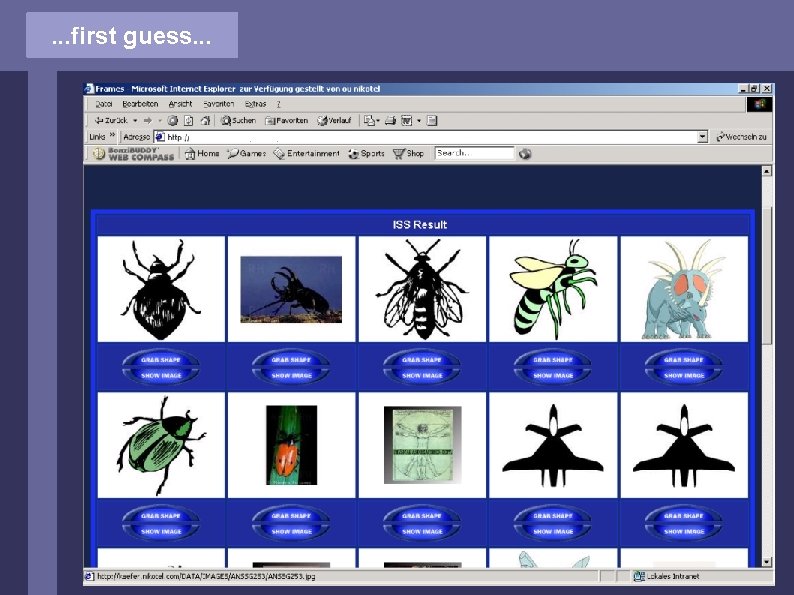
Task: Open the Favoriten toolbar button
Action: (287, 121)
